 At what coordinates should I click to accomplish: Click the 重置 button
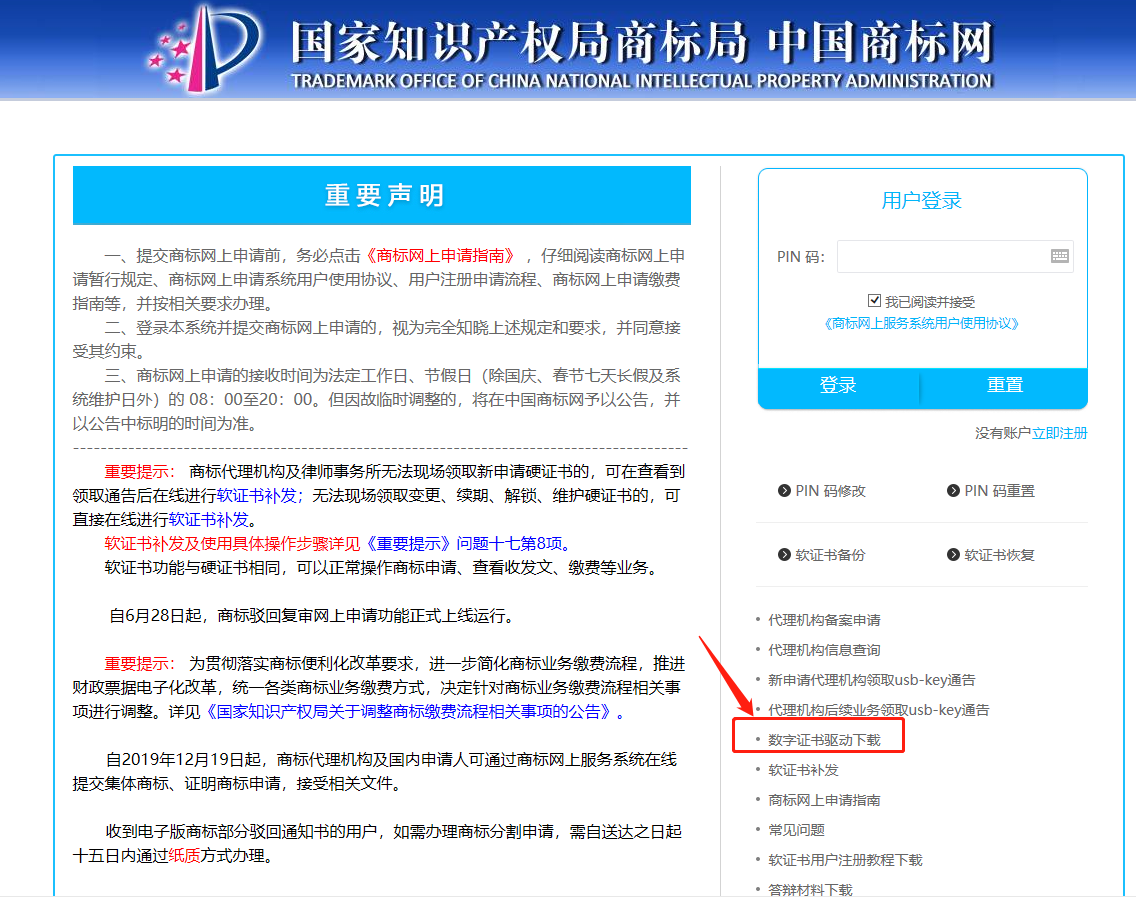pos(1005,386)
